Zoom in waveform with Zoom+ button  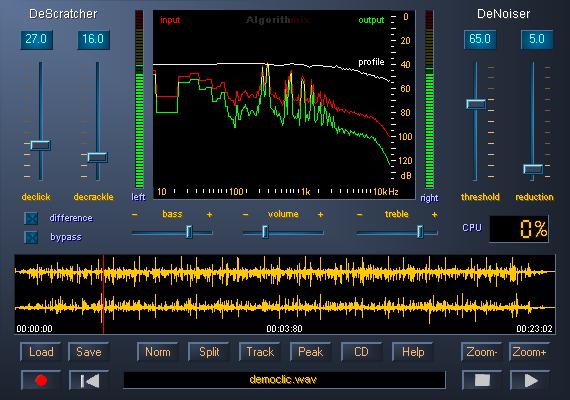coord(530,352)
